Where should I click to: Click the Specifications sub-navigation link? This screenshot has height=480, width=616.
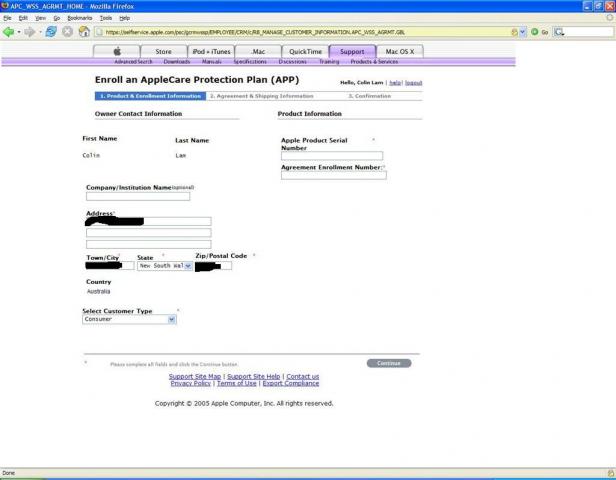(250, 62)
